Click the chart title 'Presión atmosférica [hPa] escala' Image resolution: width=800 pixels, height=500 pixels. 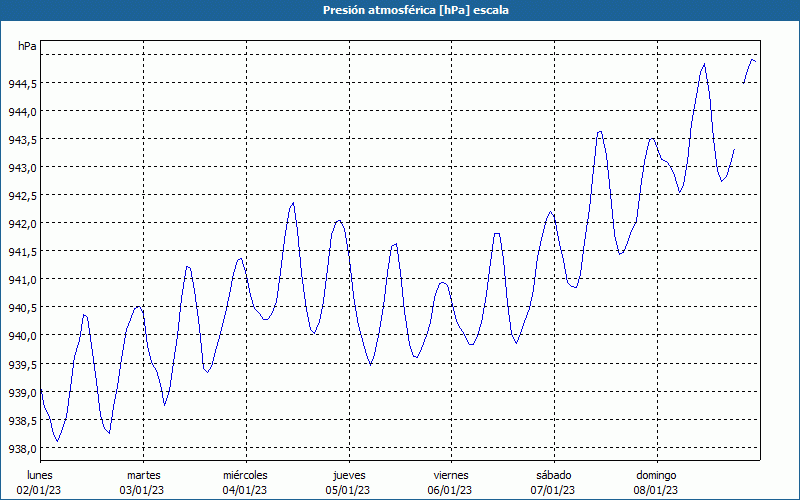[416, 10]
